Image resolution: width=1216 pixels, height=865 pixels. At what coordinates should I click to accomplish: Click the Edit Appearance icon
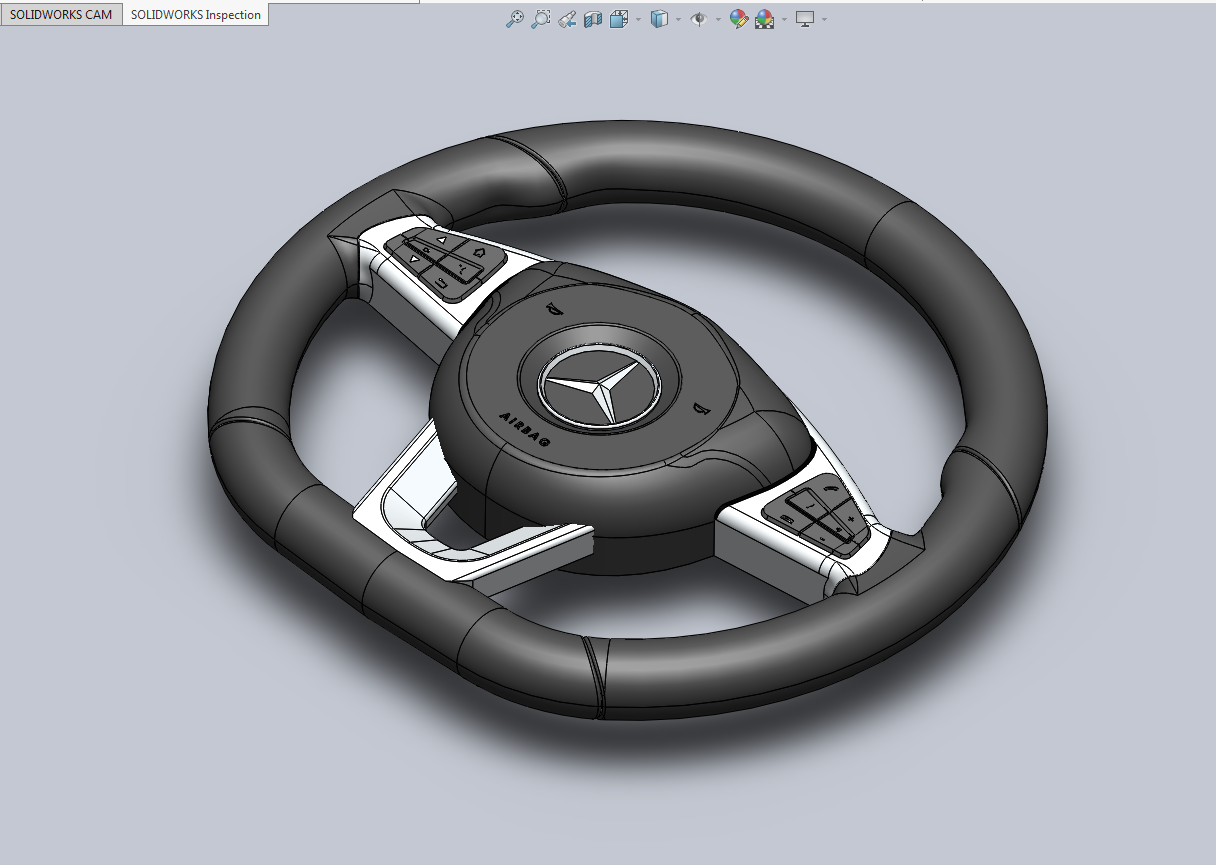(x=739, y=18)
